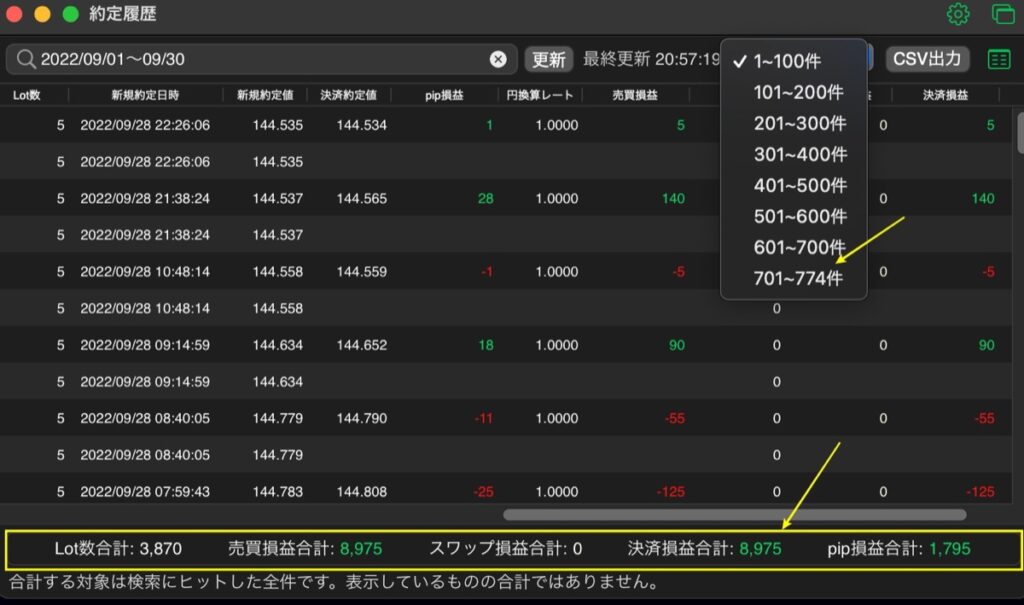Click the date range search field
This screenshot has height=605, width=1024.
click(x=261, y=59)
